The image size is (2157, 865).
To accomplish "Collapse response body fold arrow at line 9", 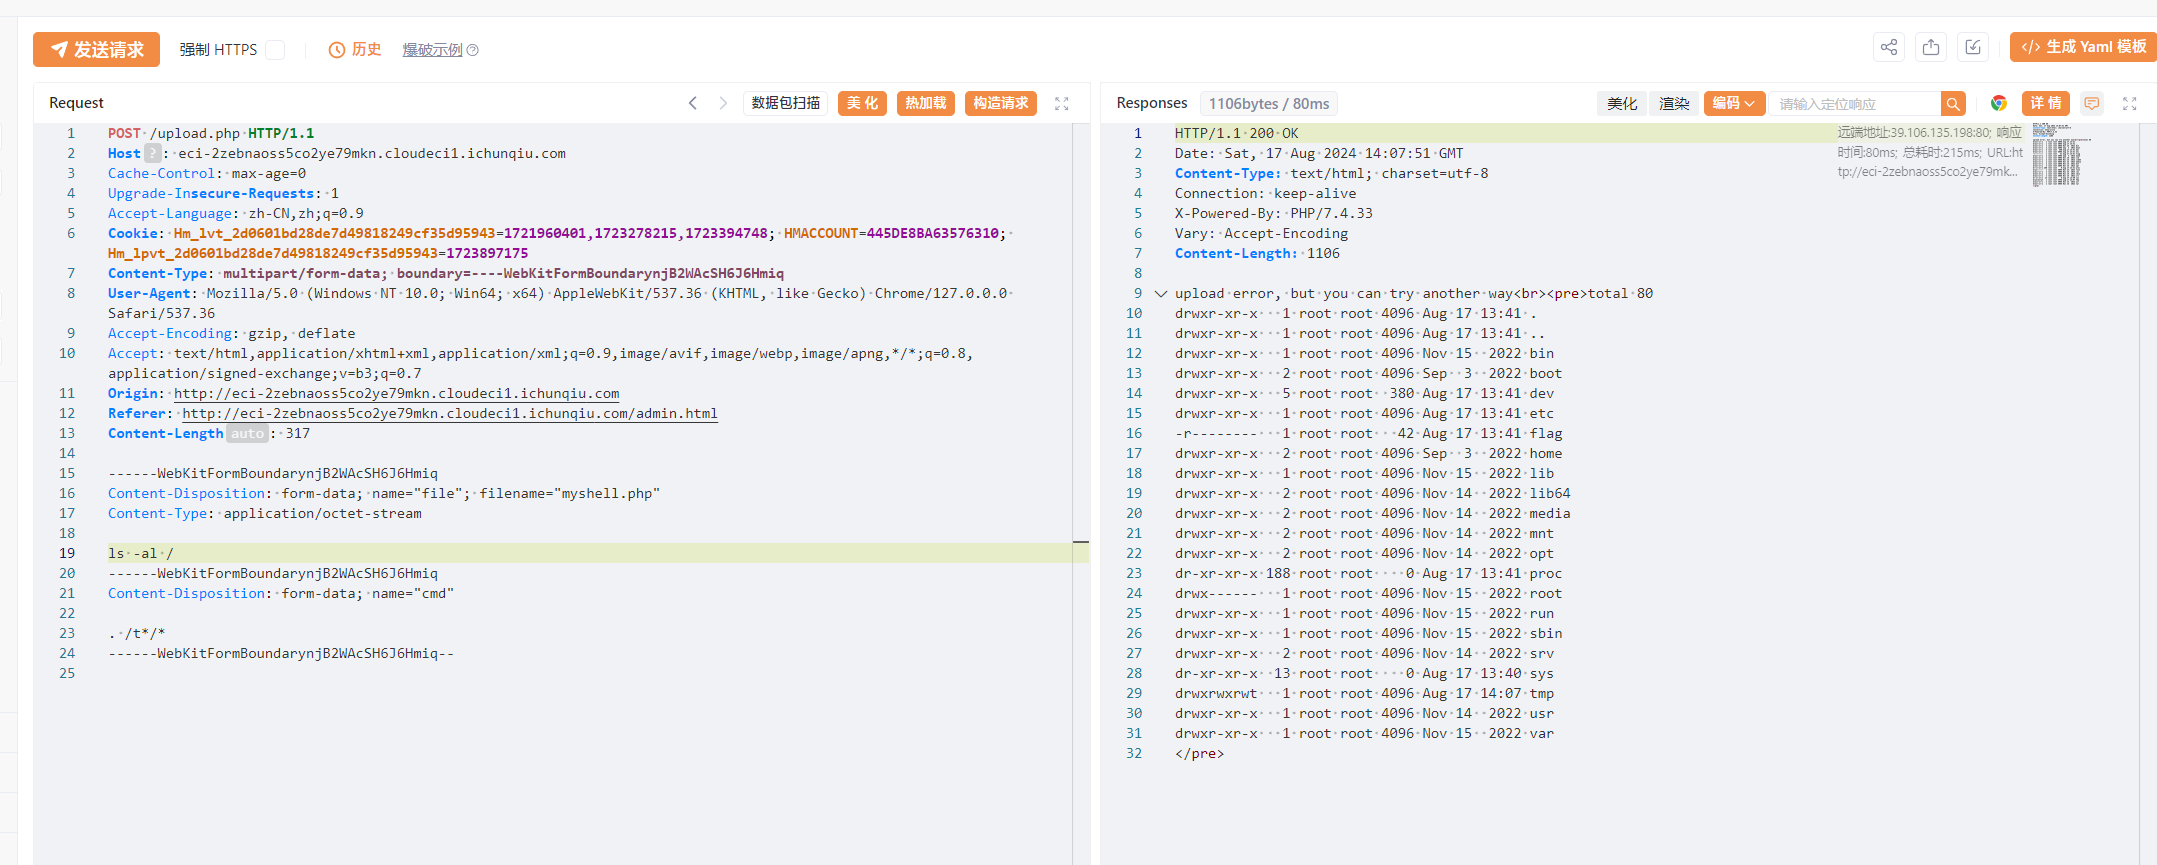I will [x=1160, y=294].
